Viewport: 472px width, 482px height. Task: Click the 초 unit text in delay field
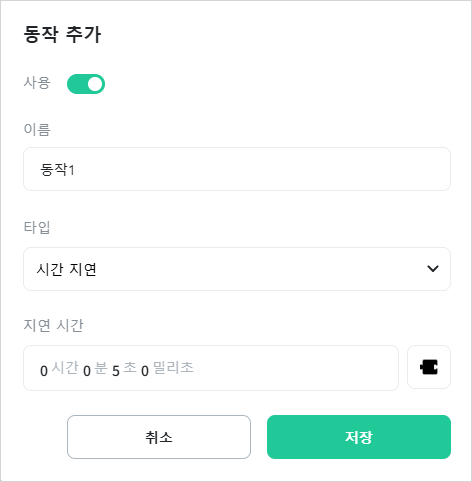click(x=130, y=368)
